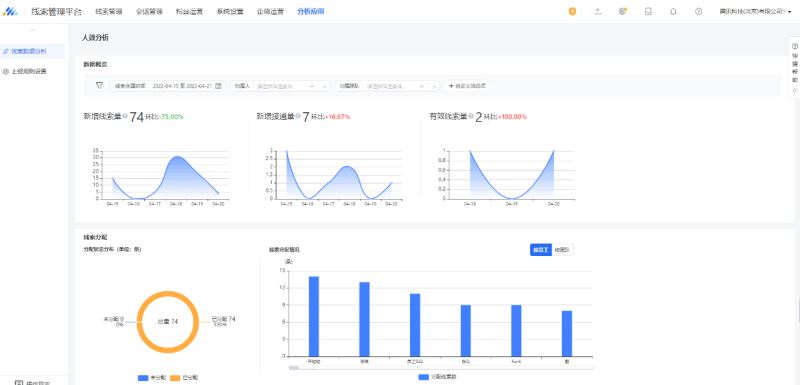
Task: Collapse the quick help panel chevrons
Action: (x=794, y=90)
